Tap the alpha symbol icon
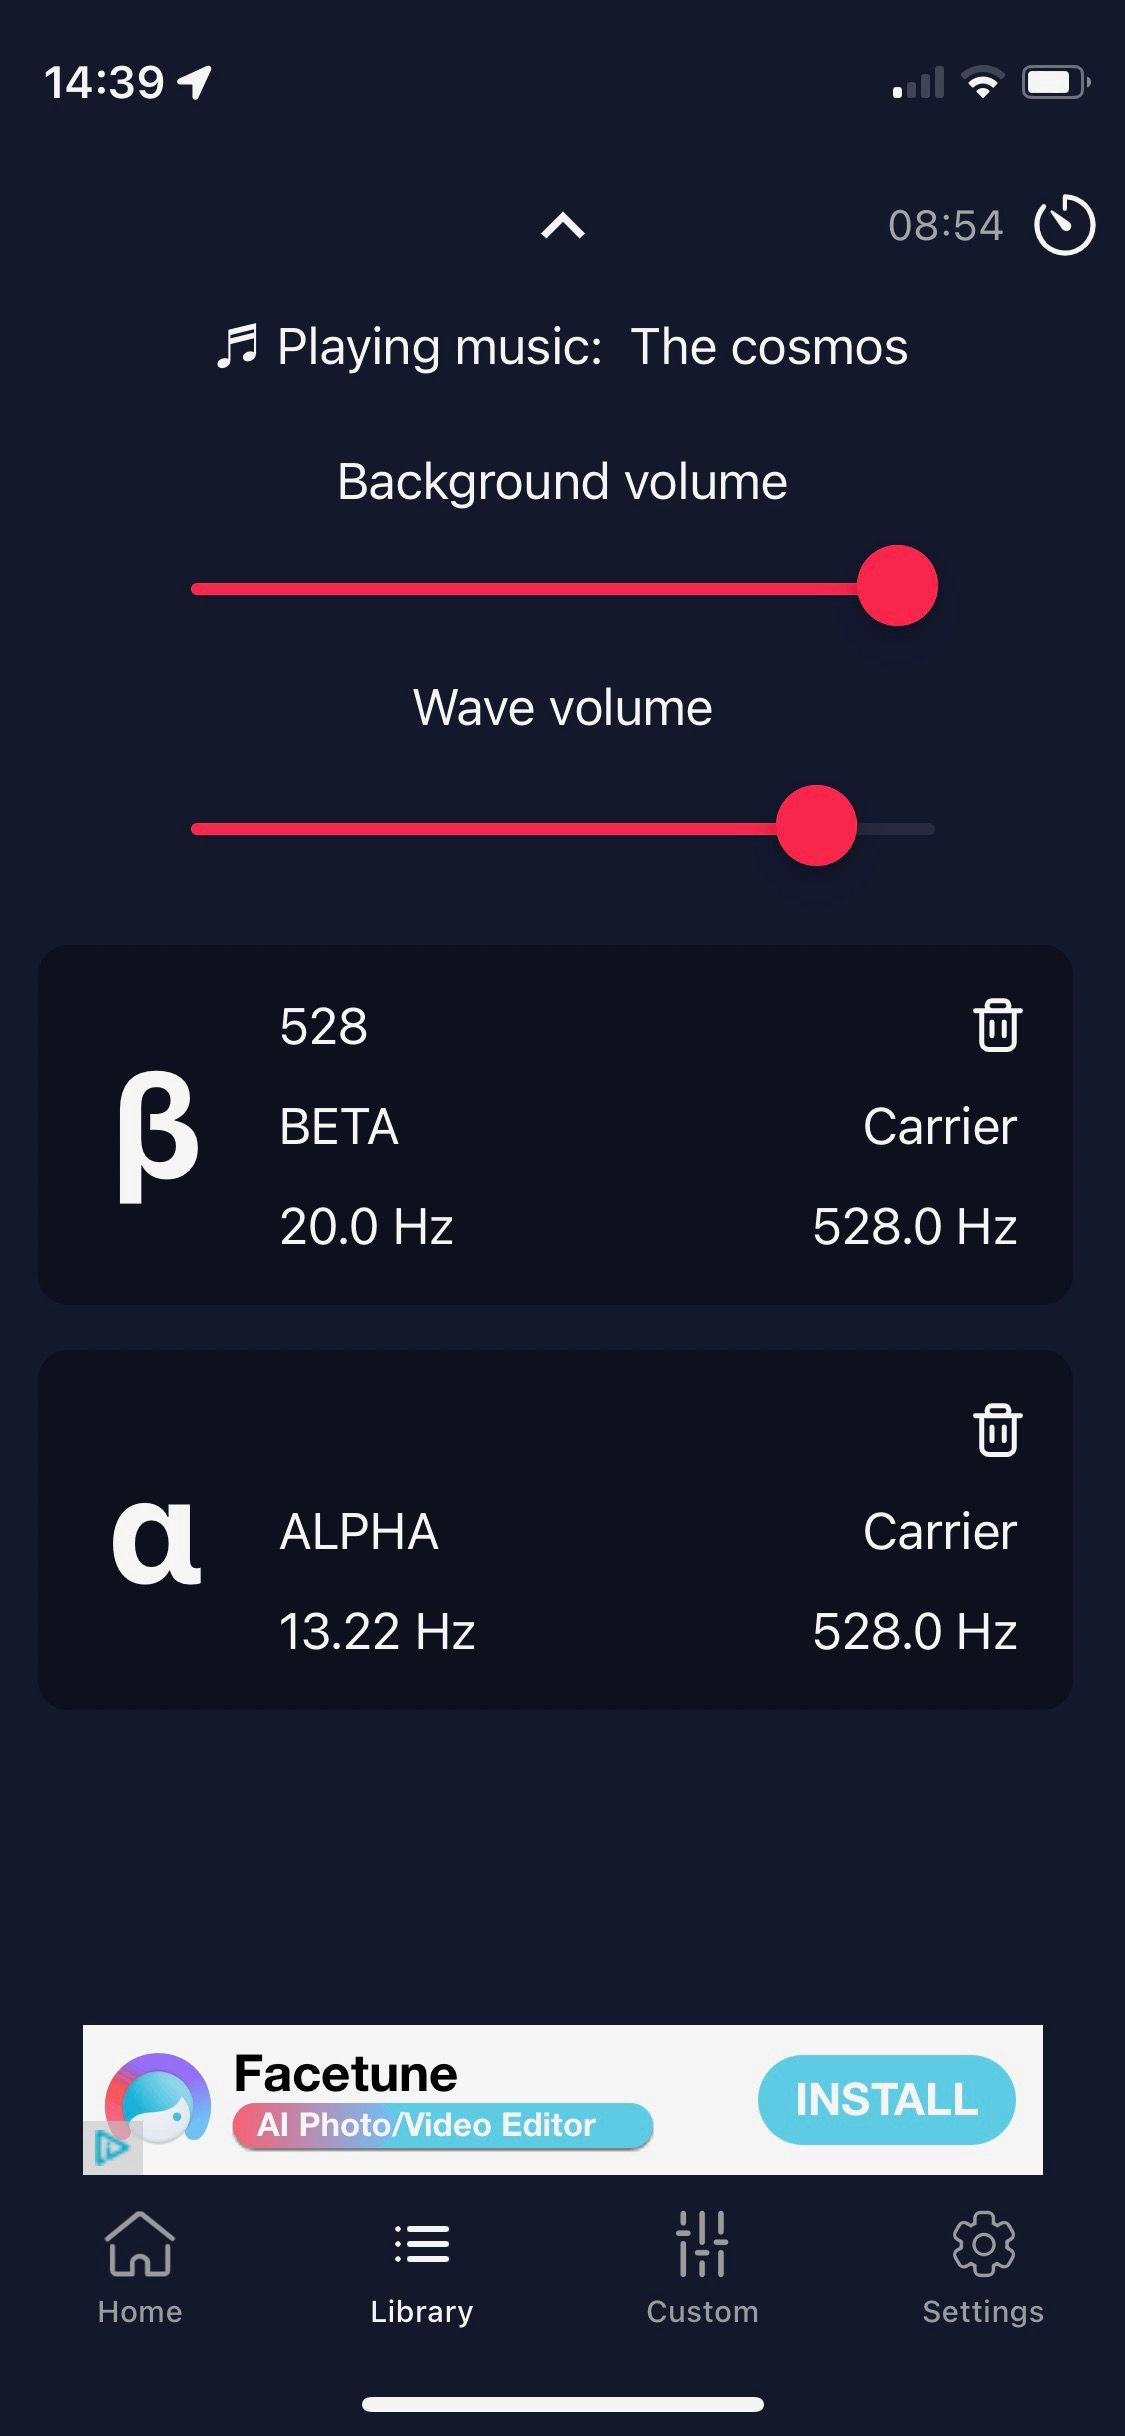This screenshot has height=2436, width=1125. click(x=156, y=1543)
